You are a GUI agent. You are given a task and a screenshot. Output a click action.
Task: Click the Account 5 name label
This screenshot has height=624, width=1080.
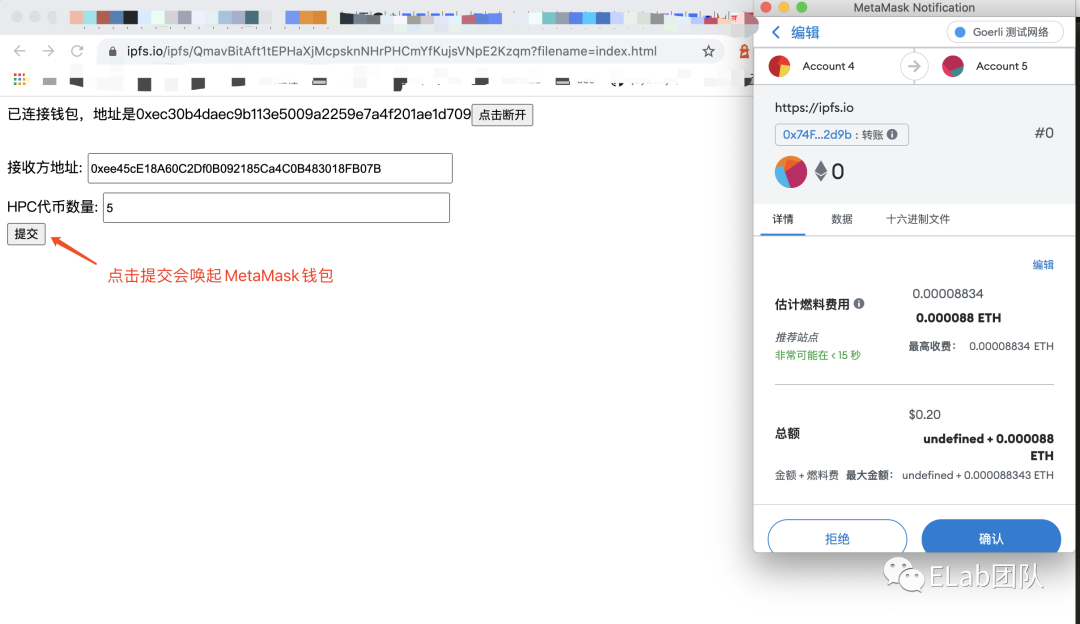click(1001, 66)
